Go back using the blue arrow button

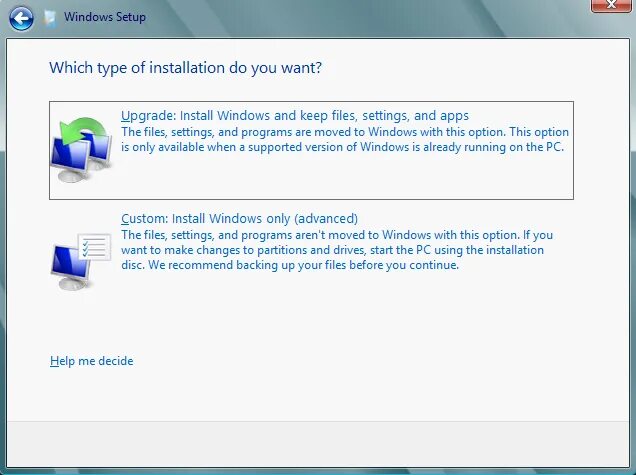(x=21, y=19)
